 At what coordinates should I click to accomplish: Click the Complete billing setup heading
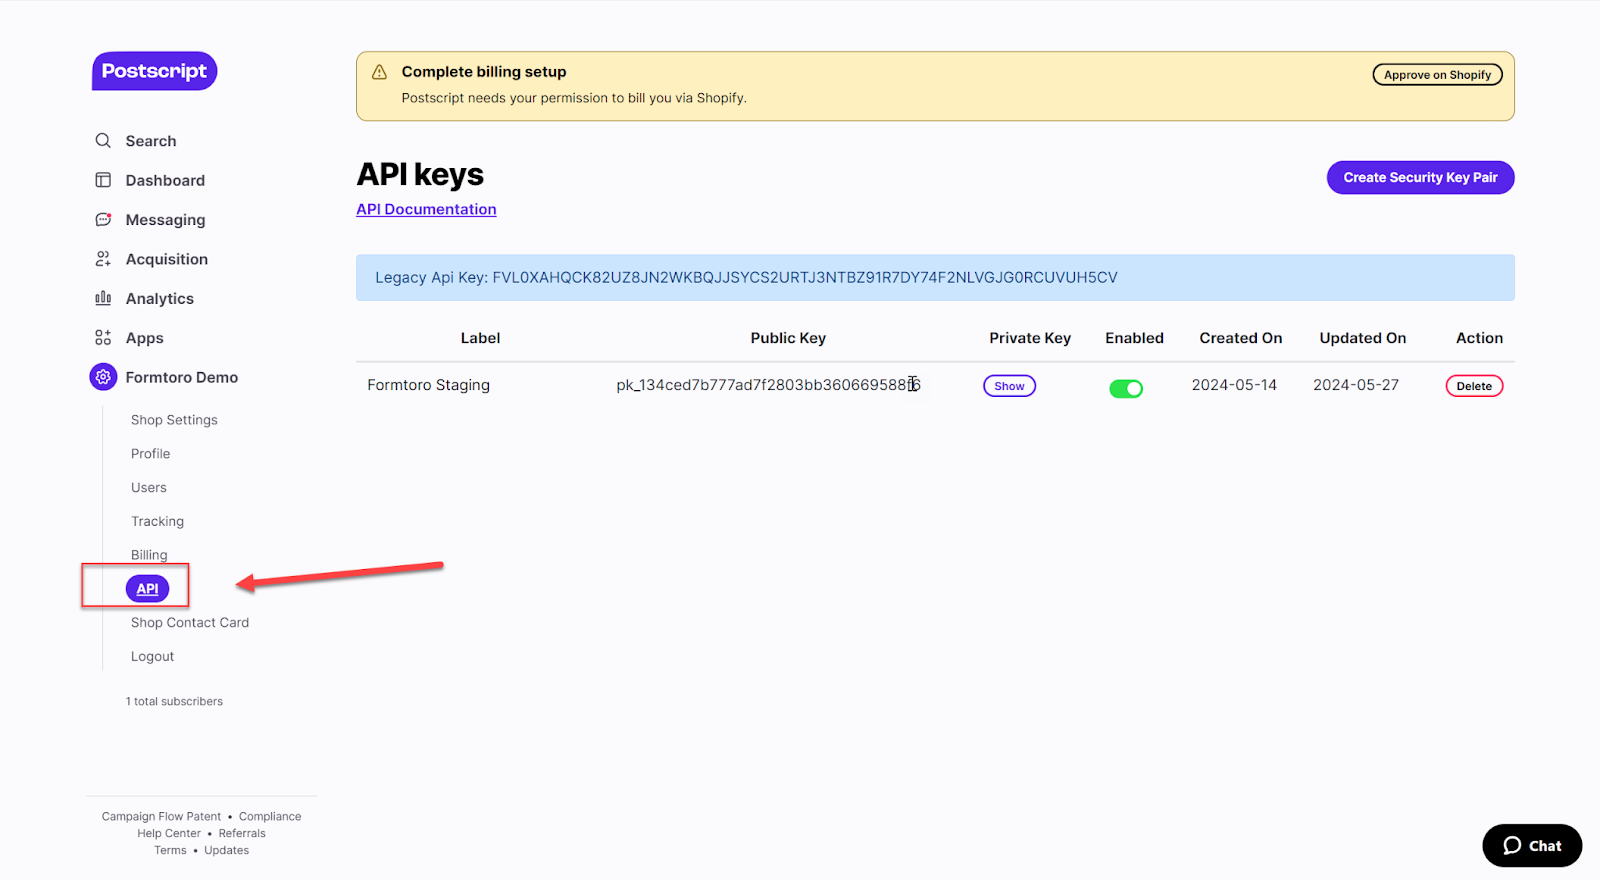(484, 72)
